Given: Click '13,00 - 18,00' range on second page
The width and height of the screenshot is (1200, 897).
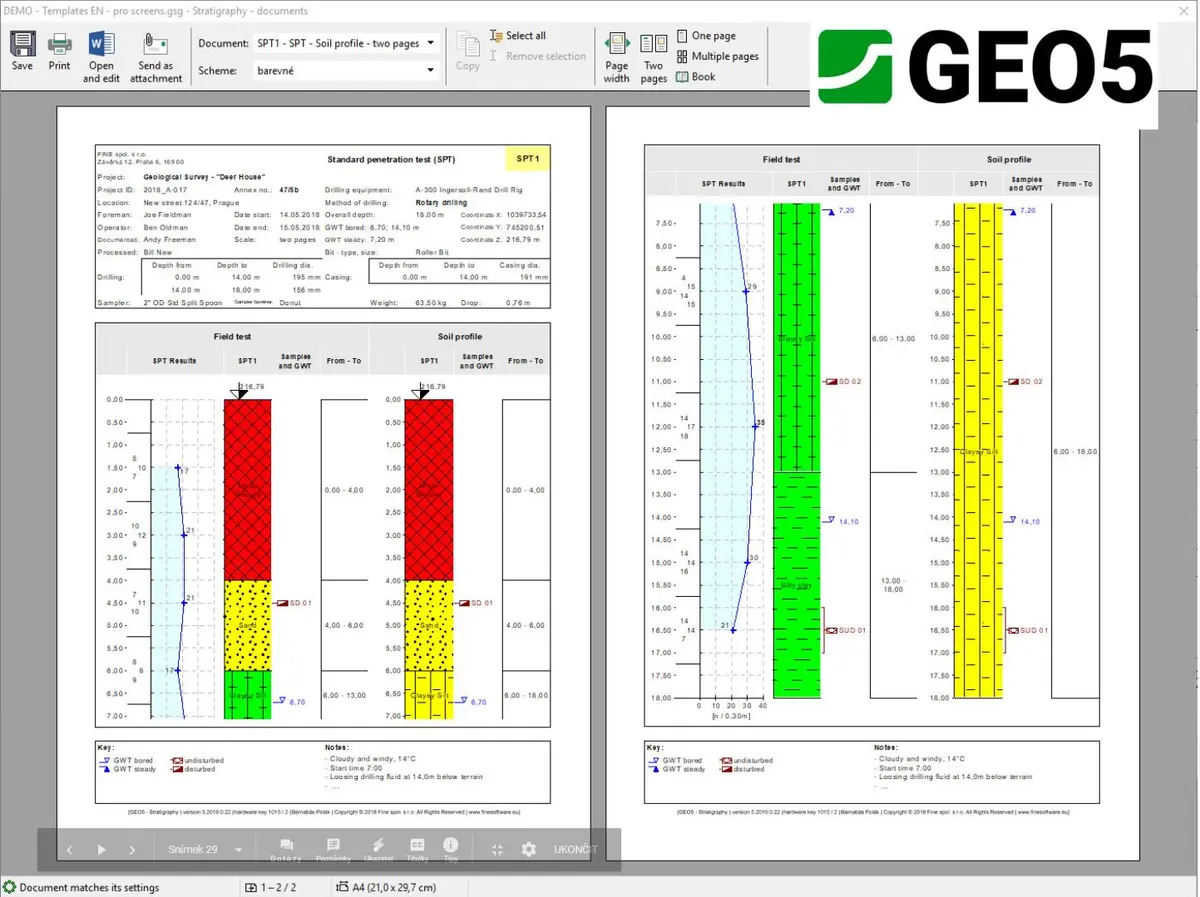Looking at the screenshot, I should point(893,585).
